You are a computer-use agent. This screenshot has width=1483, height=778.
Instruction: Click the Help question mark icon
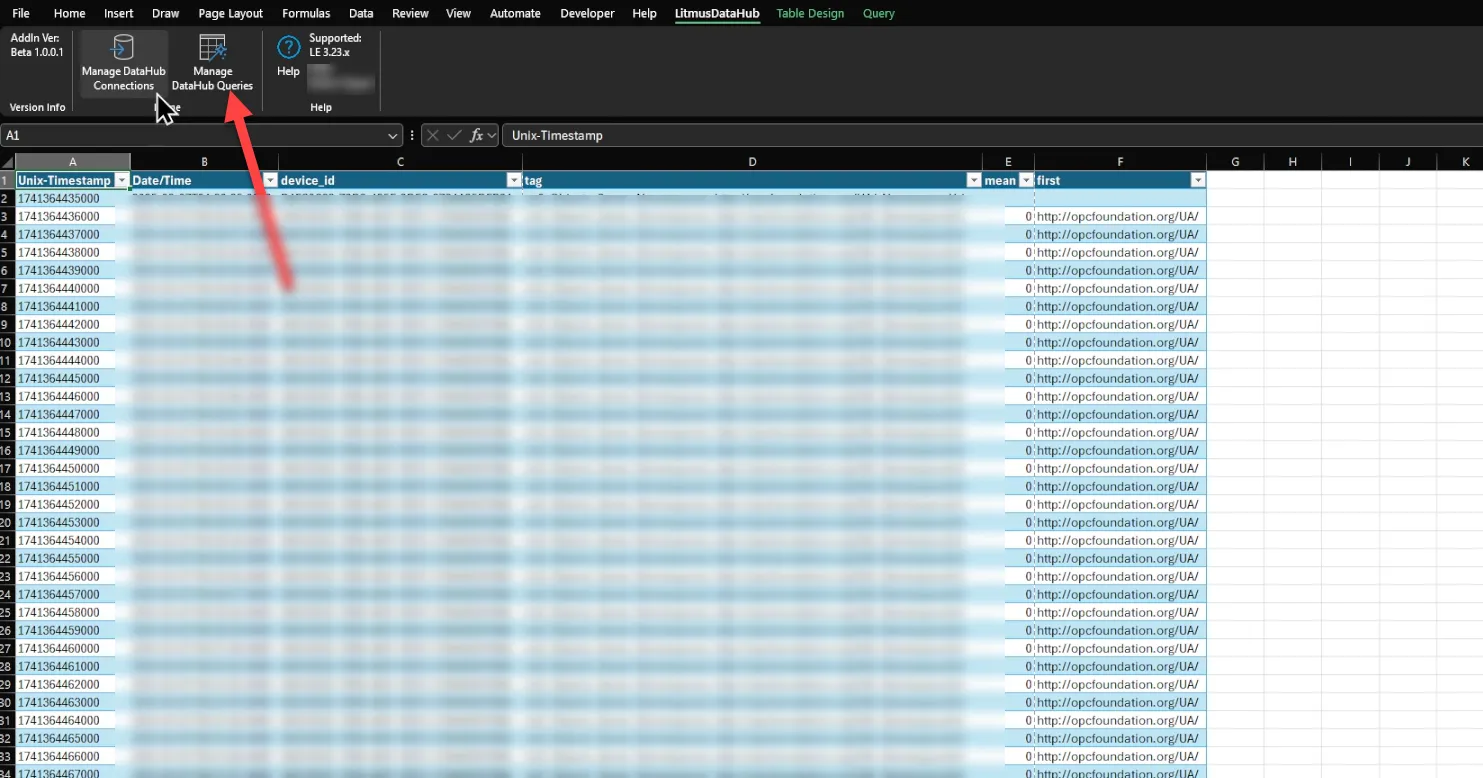pos(288,46)
